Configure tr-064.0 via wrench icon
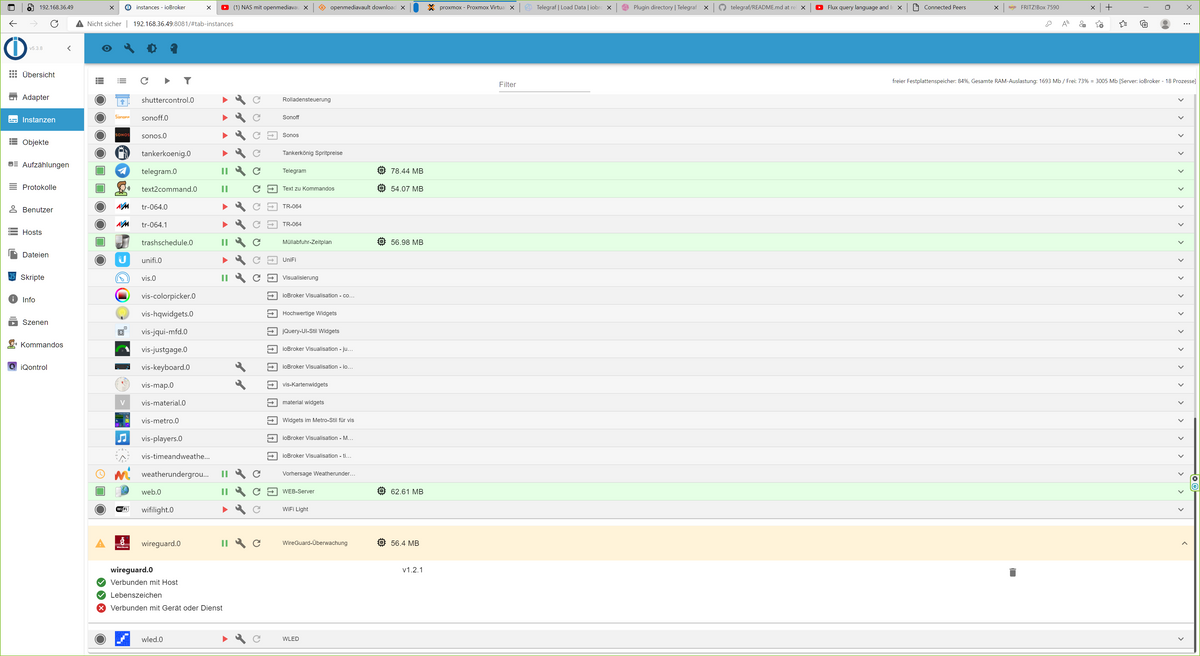Viewport: 1200px width, 656px height. tap(240, 206)
